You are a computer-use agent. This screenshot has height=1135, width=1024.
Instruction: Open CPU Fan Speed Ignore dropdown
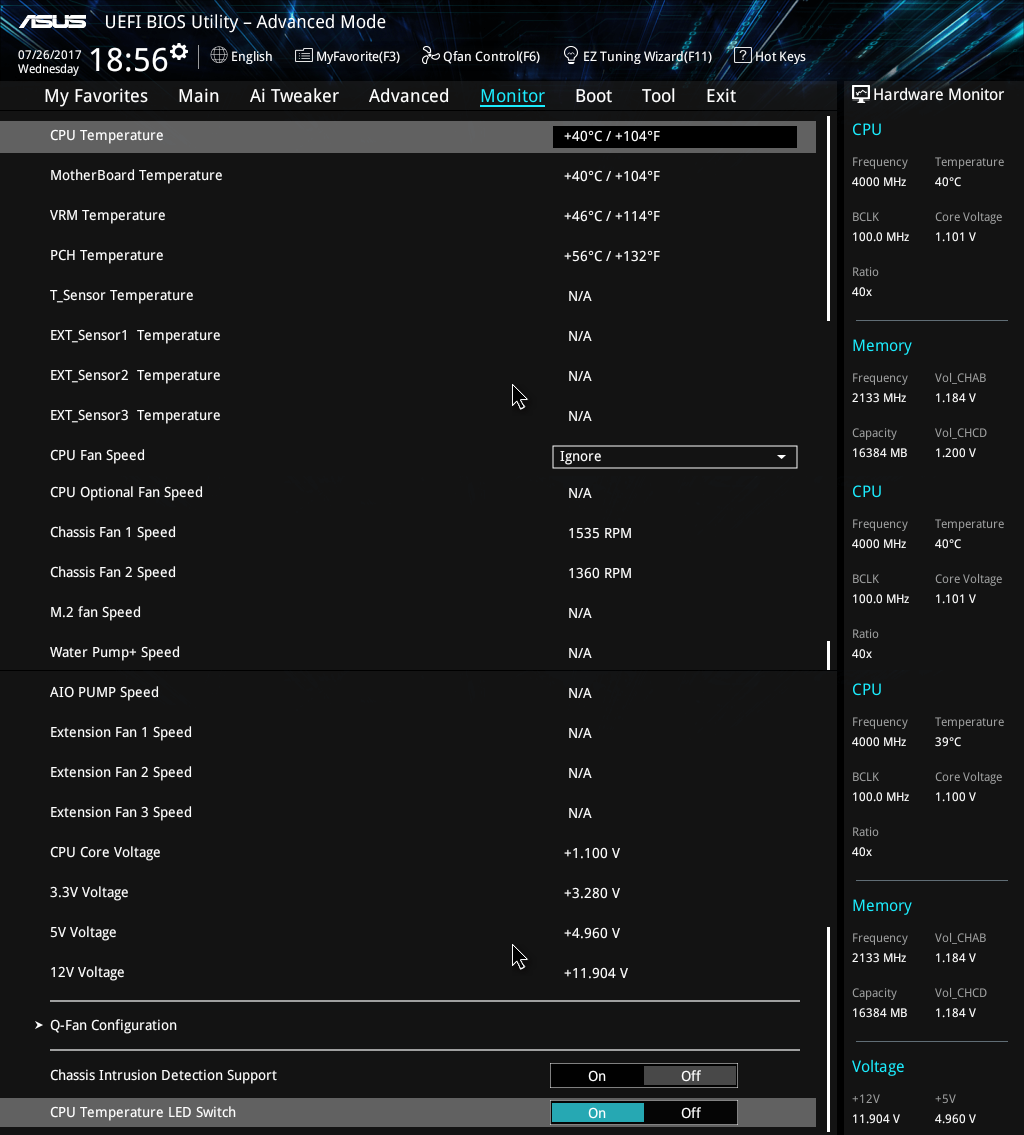(x=674, y=457)
